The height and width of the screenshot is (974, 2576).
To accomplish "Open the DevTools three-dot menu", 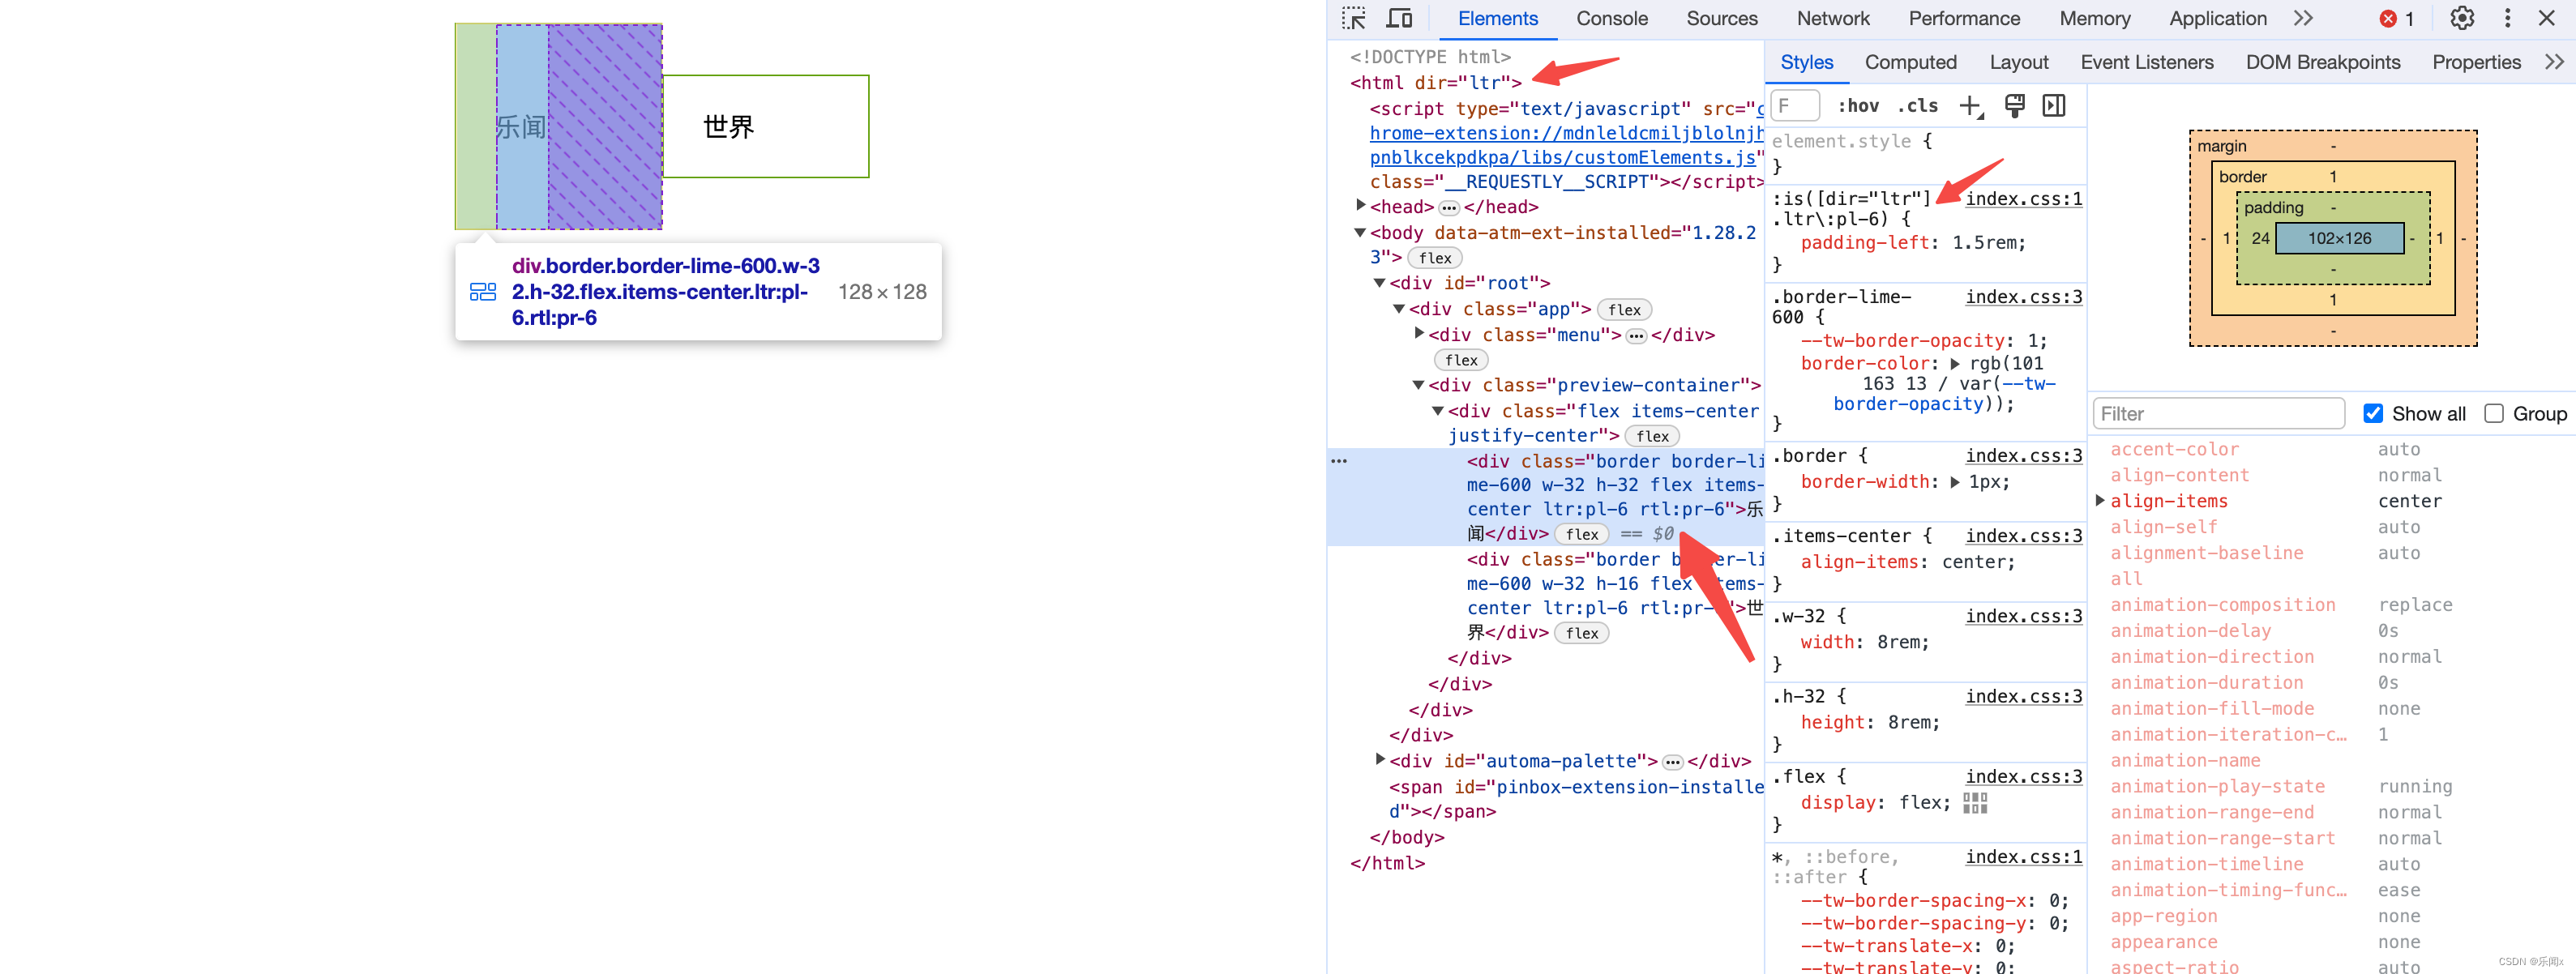I will [2507, 19].
